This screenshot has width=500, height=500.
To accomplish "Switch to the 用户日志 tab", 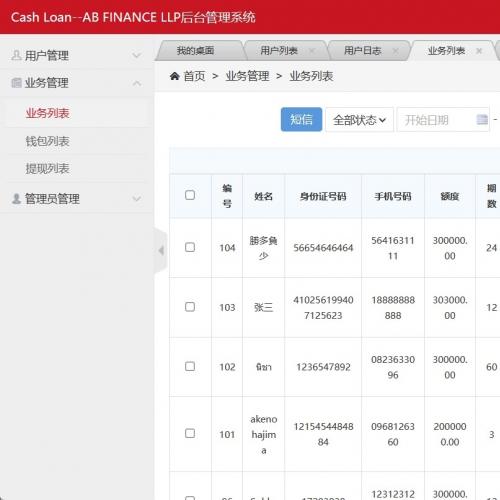I will (x=362, y=51).
